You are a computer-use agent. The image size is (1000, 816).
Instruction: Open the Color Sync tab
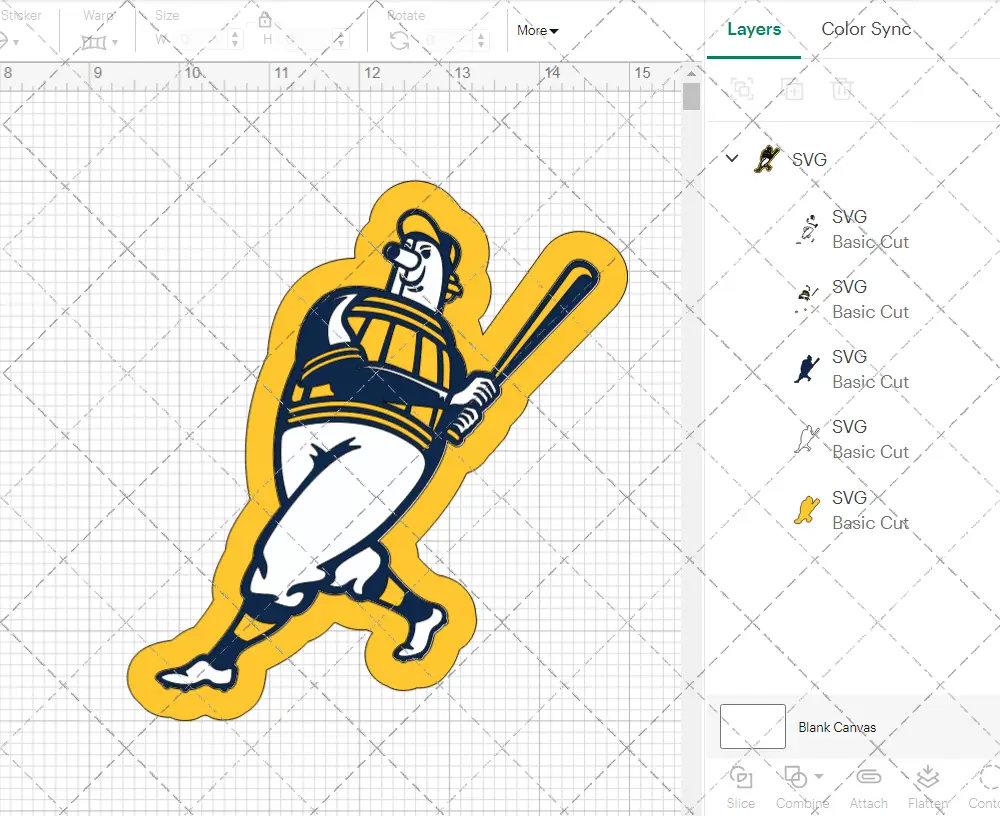coord(865,29)
